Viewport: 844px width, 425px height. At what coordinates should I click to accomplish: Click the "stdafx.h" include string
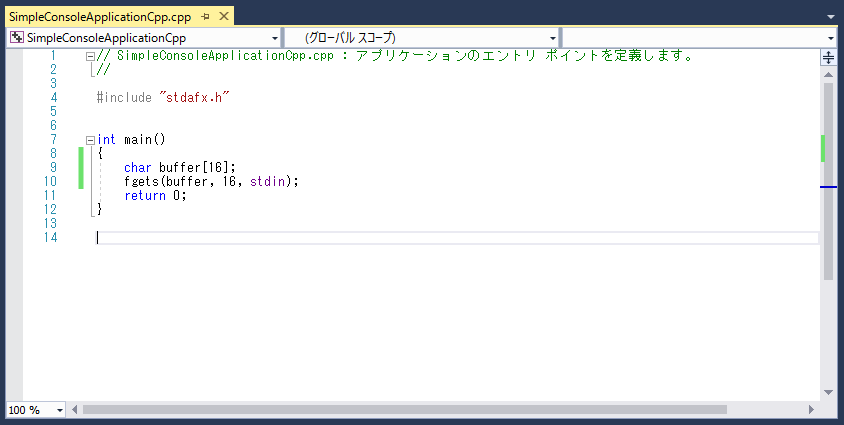194,98
